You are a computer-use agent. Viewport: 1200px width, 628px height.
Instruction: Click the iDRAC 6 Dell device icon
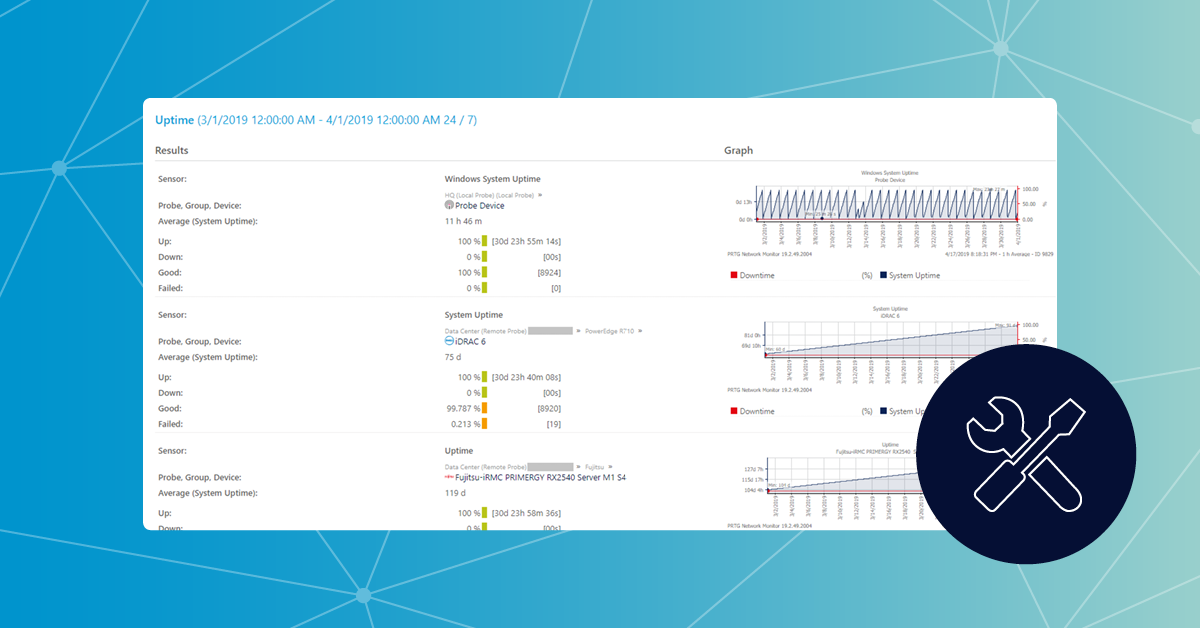[449, 341]
